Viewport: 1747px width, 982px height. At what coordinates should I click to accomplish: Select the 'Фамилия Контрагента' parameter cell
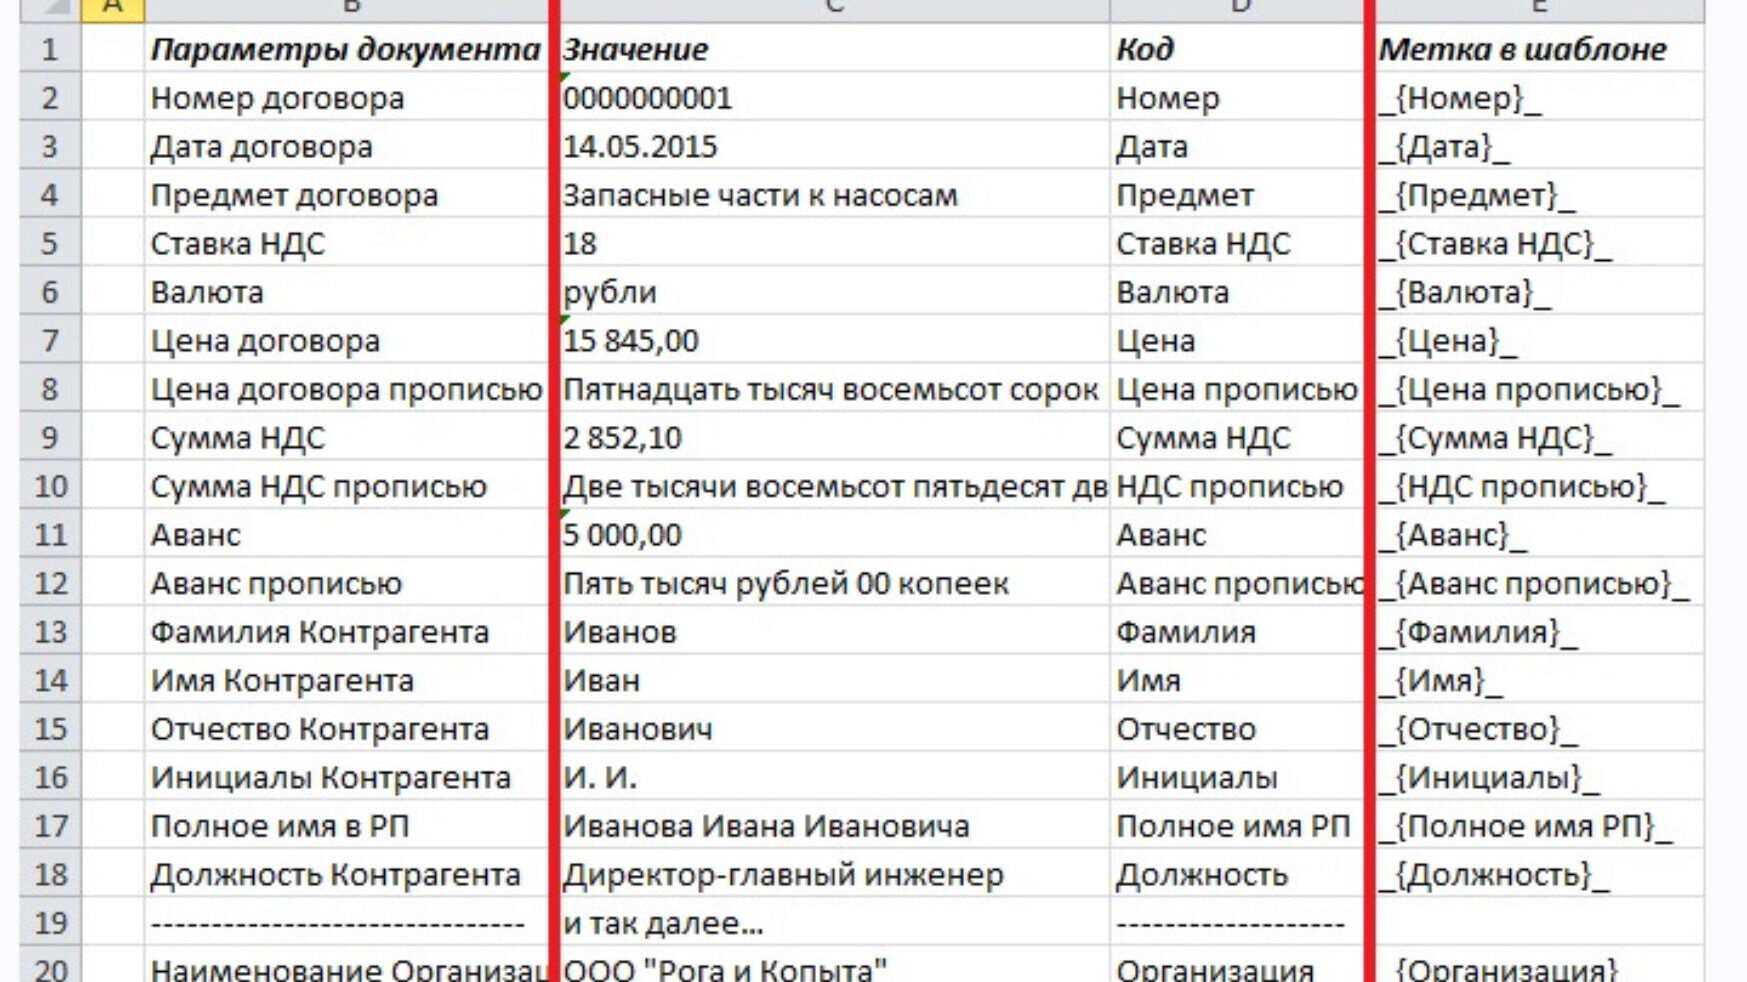[x=345, y=632]
